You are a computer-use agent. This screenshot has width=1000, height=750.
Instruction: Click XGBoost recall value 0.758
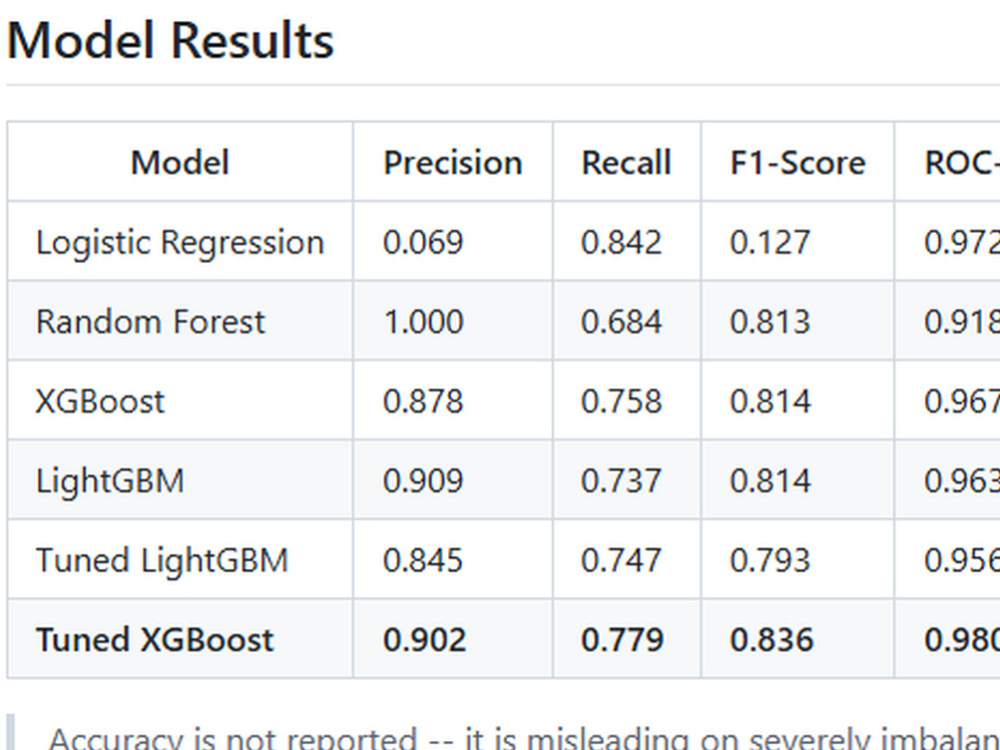click(621, 401)
